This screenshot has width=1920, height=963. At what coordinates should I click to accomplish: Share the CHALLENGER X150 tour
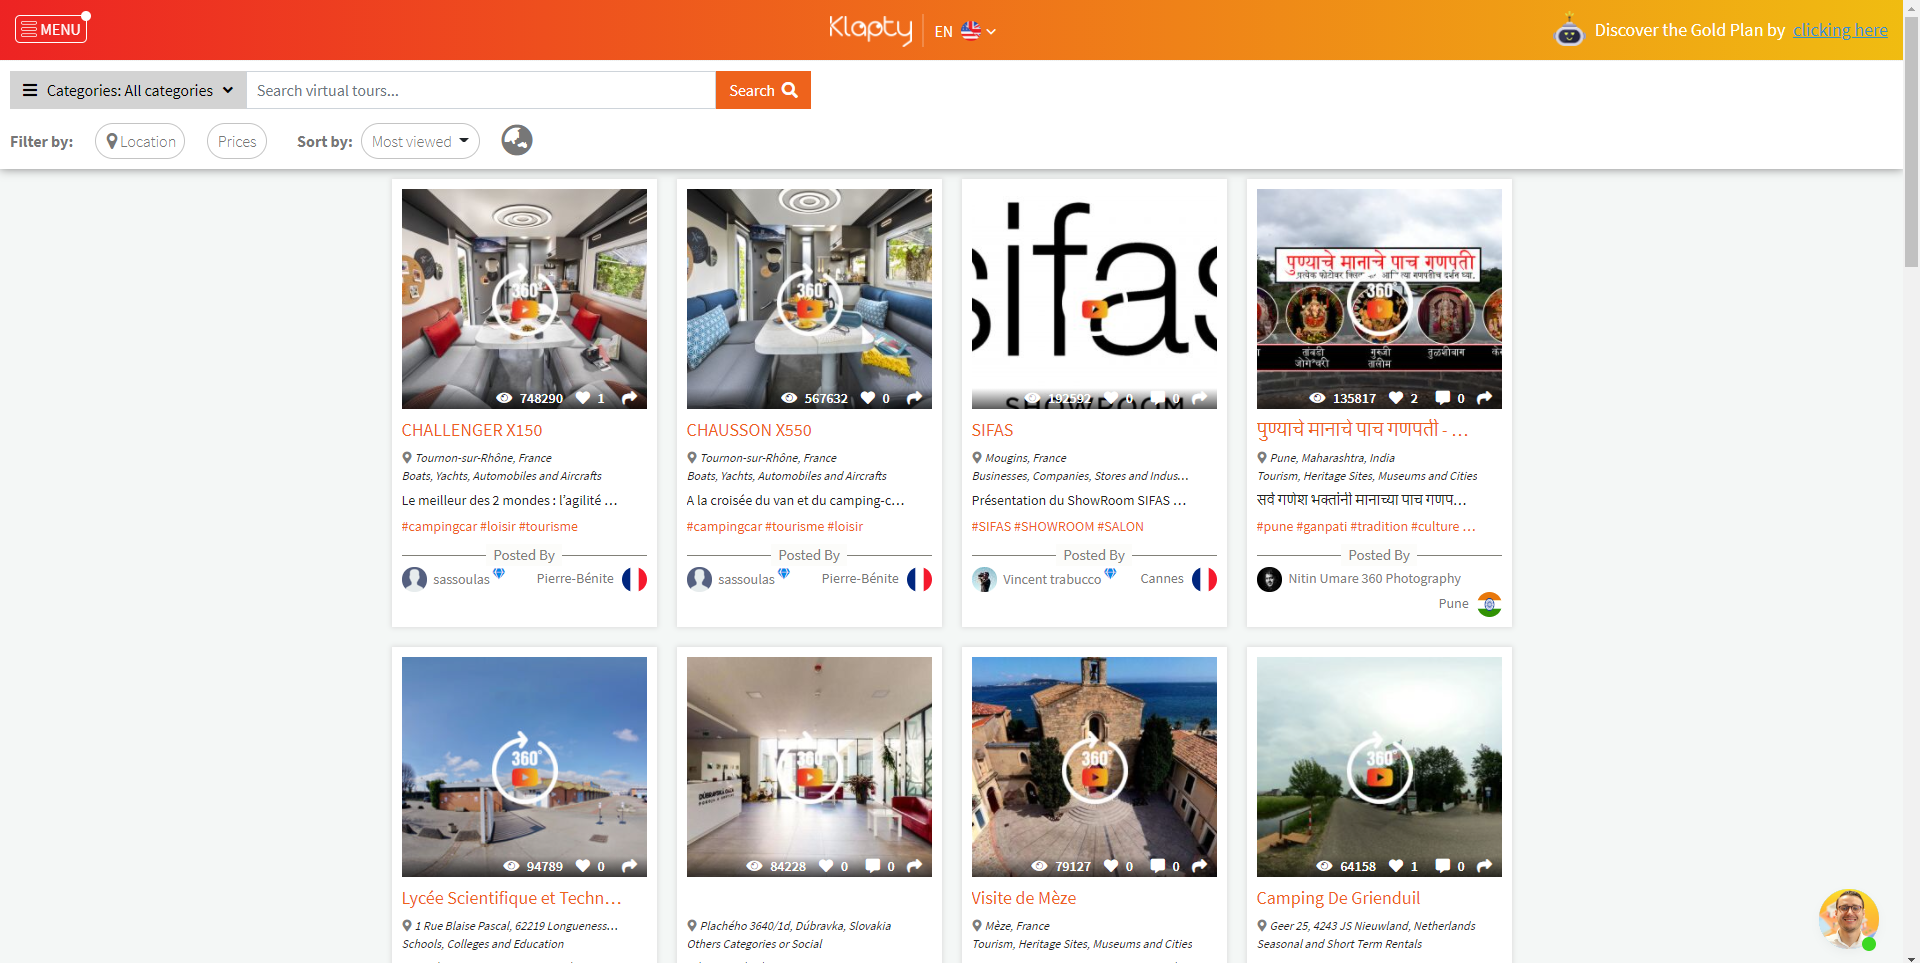tap(629, 398)
